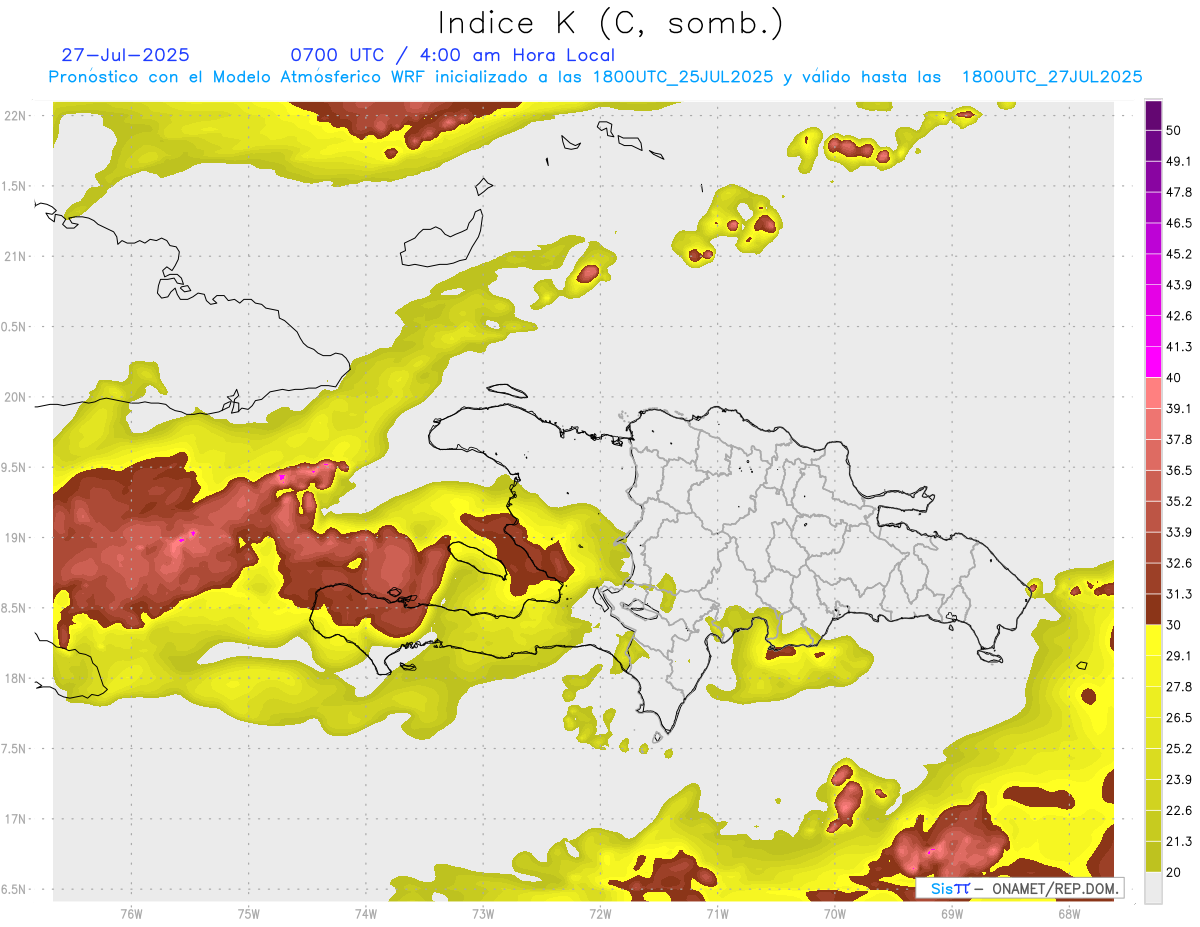Click the colorbar value "43.9"
The height and width of the screenshot is (927, 1200).
point(1179,285)
